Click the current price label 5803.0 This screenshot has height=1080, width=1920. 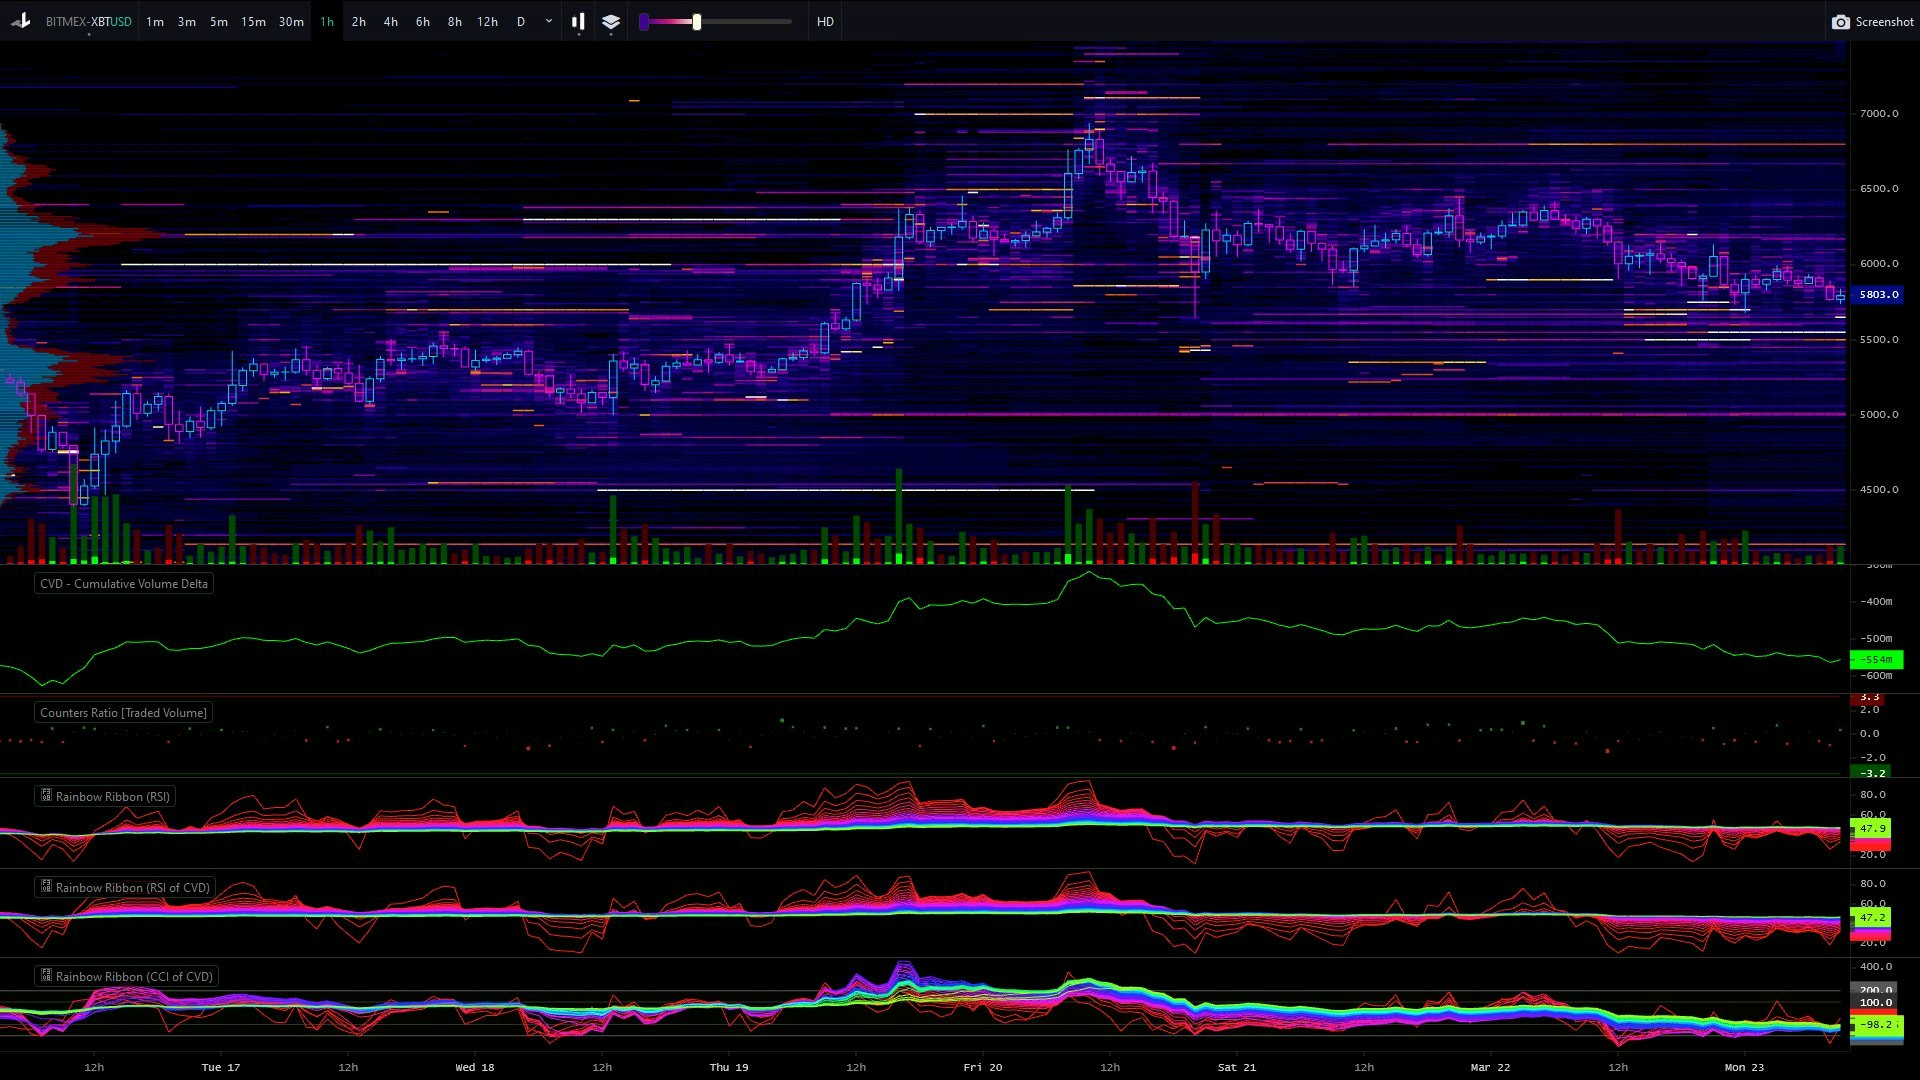pyautogui.click(x=1878, y=294)
